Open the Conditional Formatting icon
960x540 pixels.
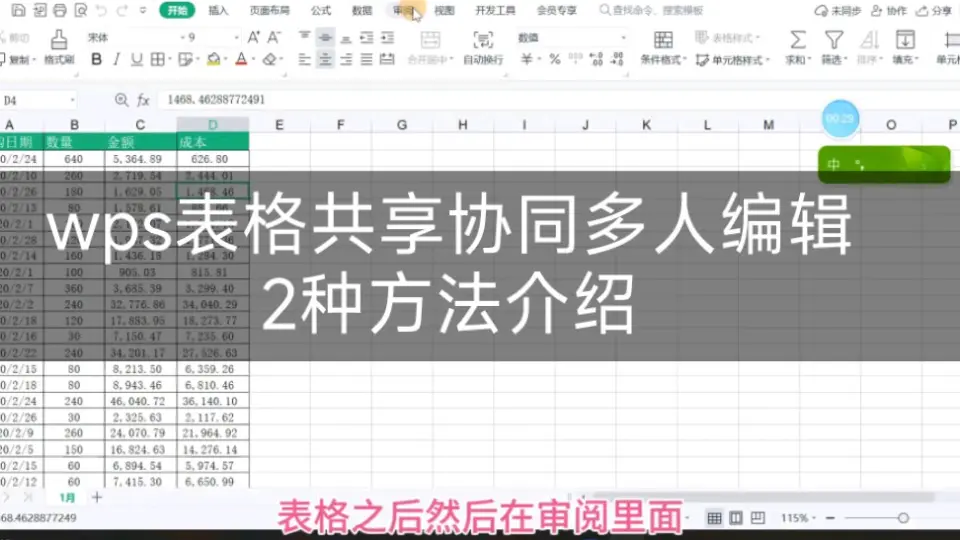pyautogui.click(x=663, y=40)
